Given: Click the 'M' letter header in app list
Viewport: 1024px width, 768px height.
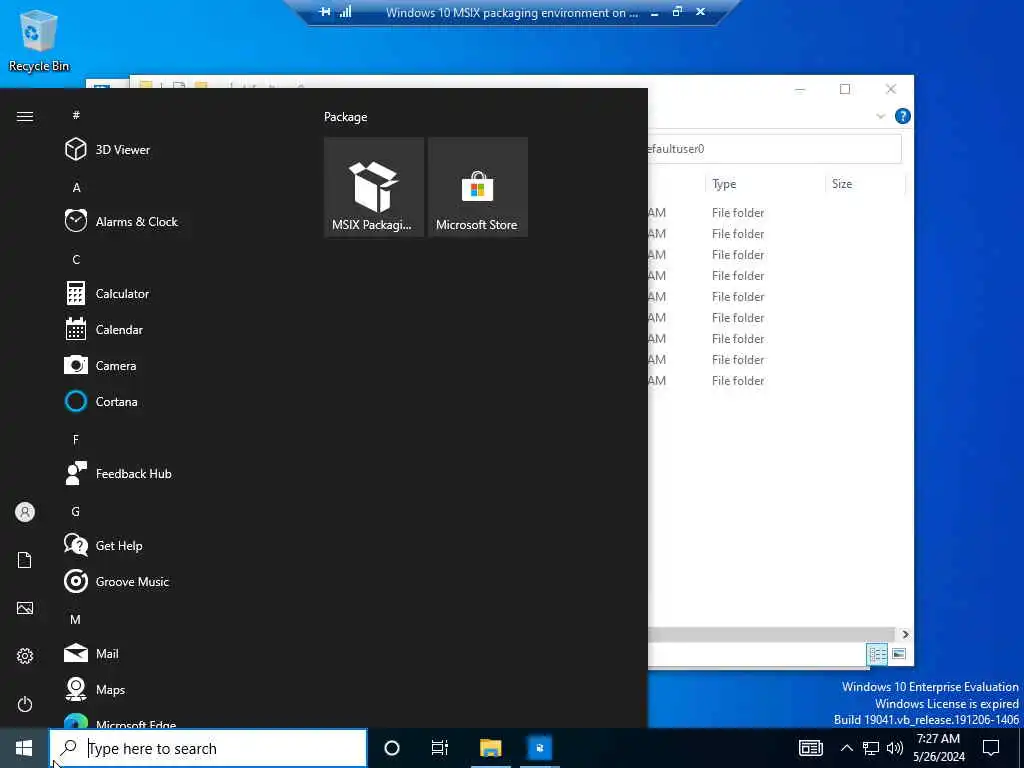Looking at the screenshot, I should pyautogui.click(x=76, y=619).
